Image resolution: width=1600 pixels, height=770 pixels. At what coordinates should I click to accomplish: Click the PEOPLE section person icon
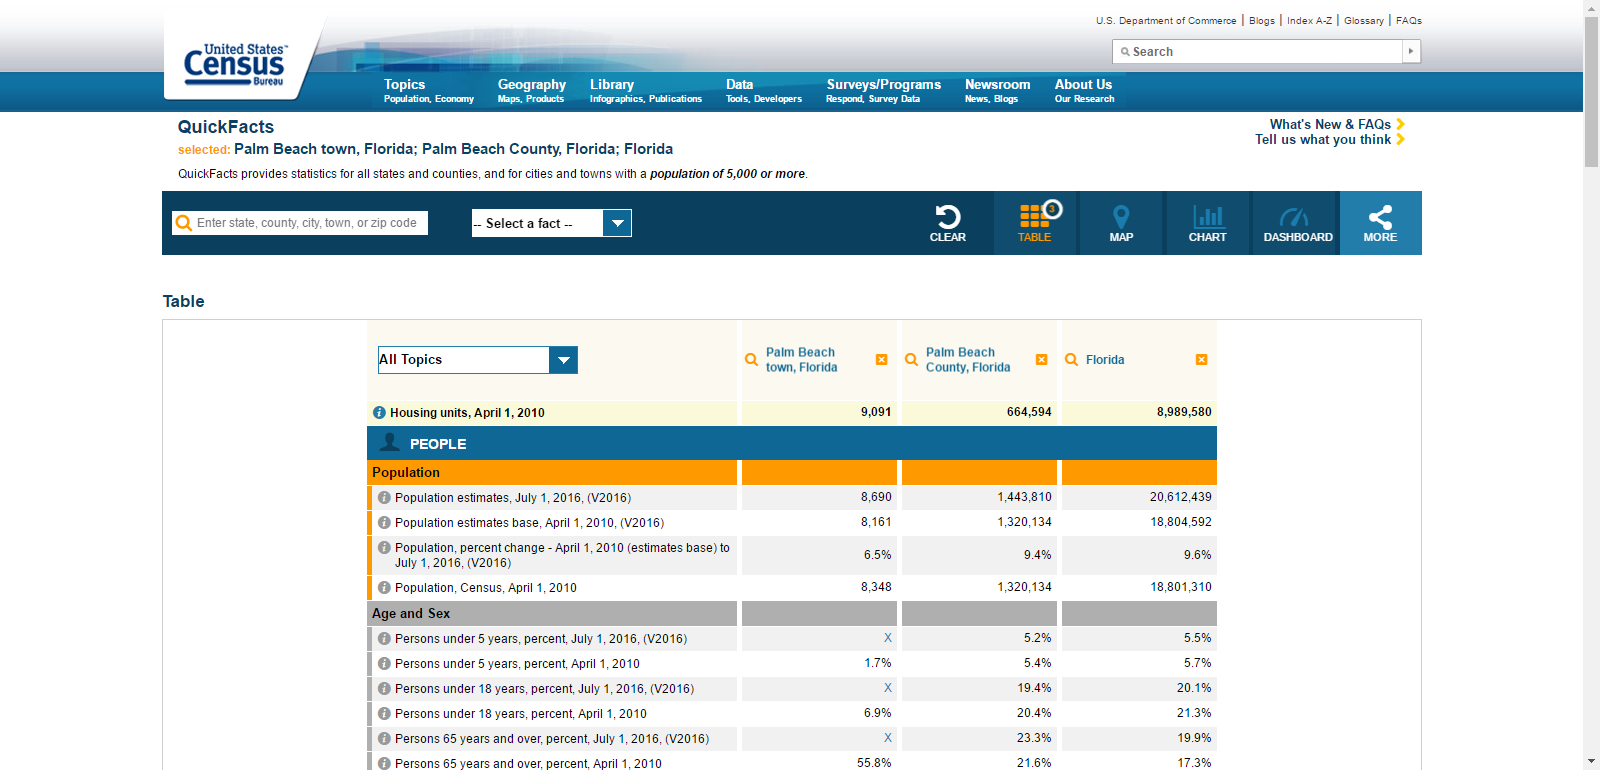pos(390,443)
